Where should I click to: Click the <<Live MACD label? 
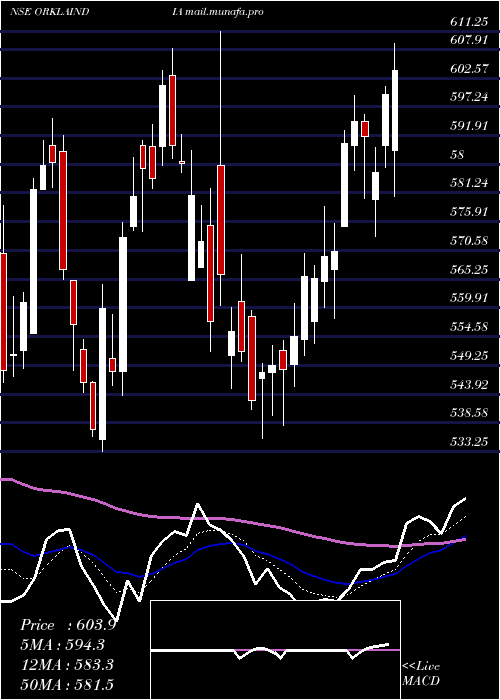click(x=421, y=674)
